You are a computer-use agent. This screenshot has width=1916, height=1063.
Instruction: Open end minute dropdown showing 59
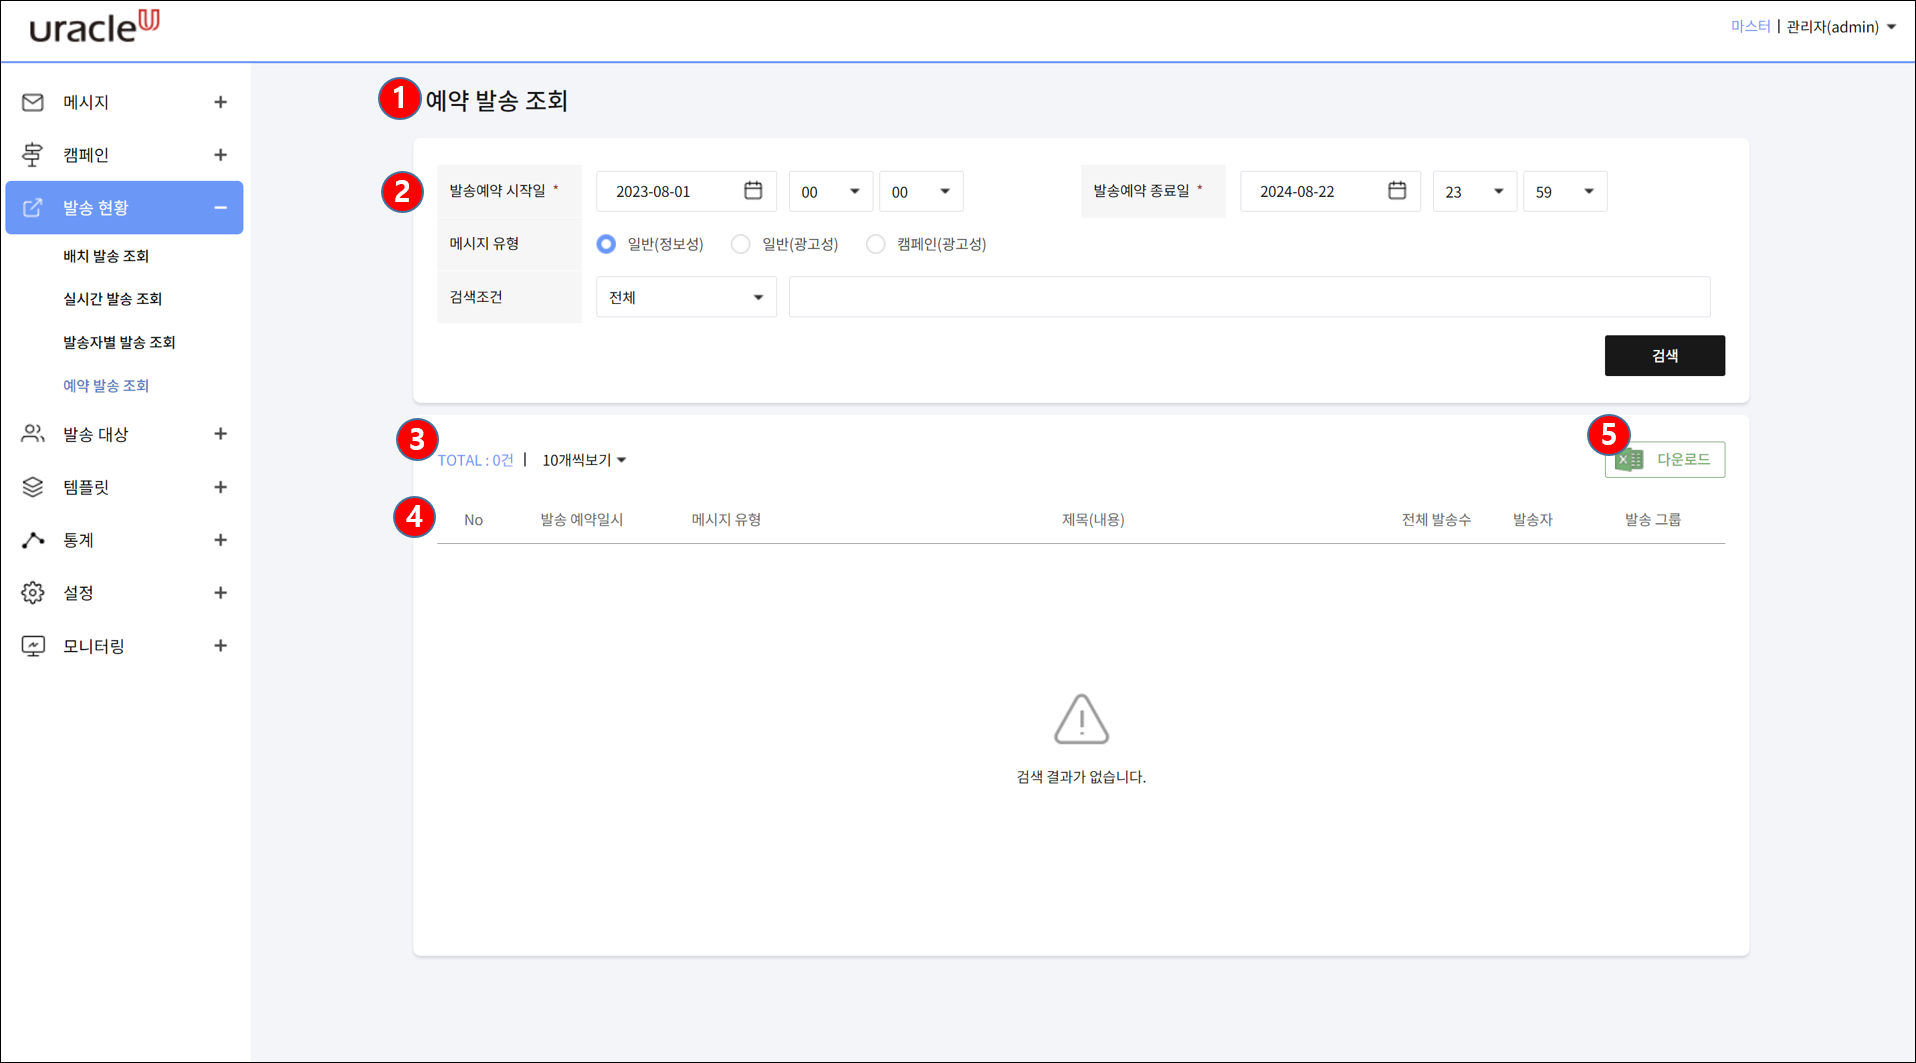[x=1565, y=191]
